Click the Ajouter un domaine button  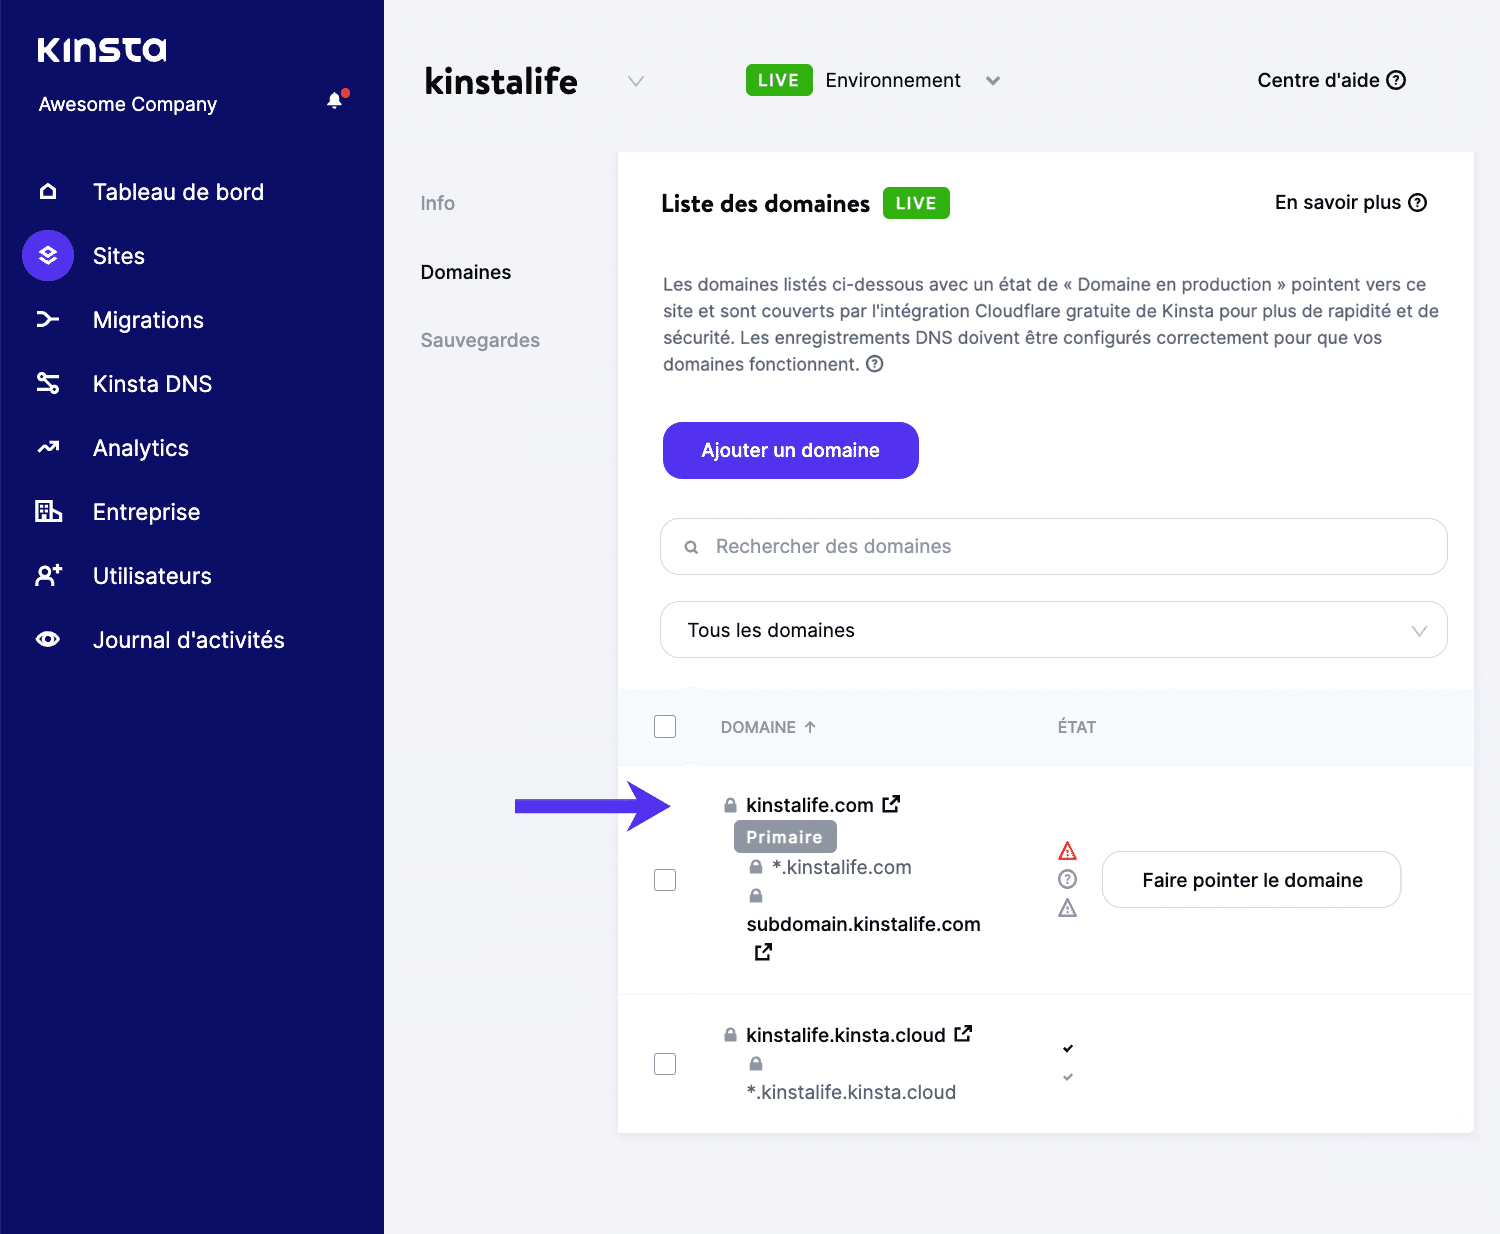tap(790, 450)
